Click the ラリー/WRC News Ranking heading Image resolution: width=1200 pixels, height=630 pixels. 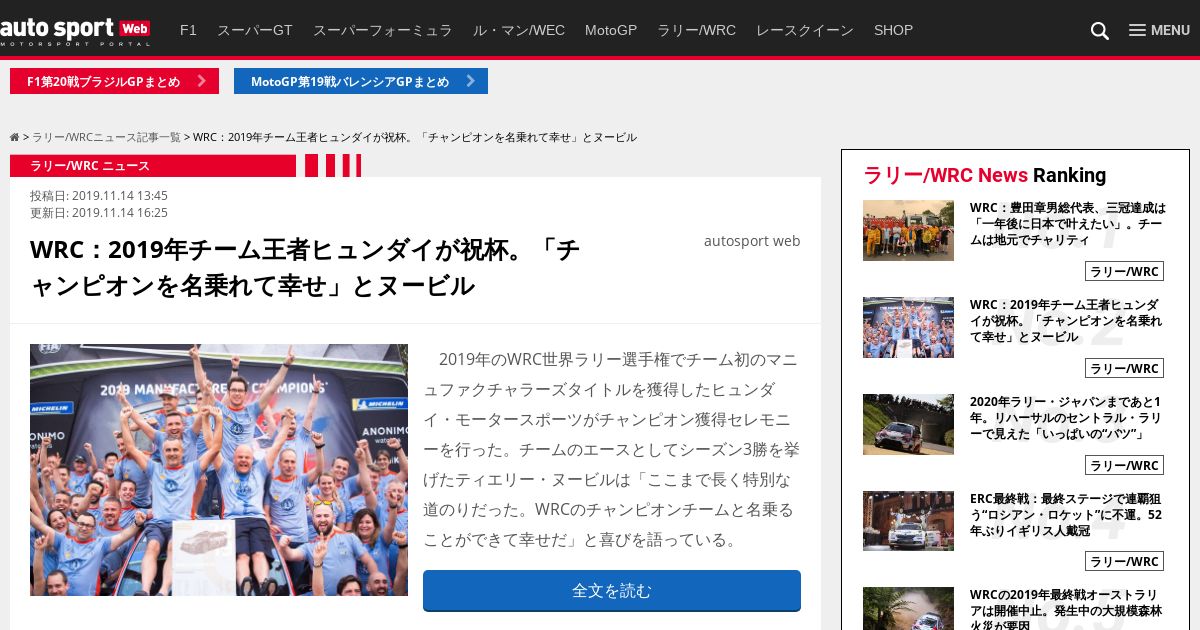[985, 175]
